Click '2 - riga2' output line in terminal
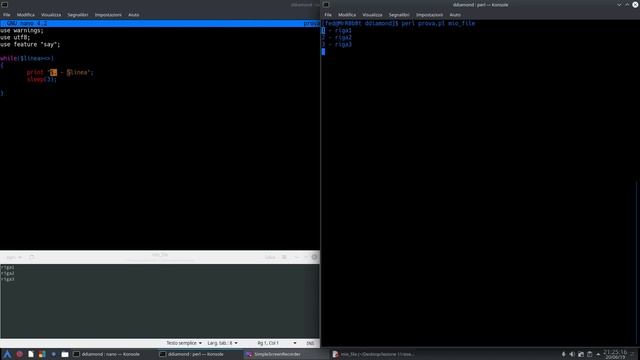640x360 pixels. point(336,38)
